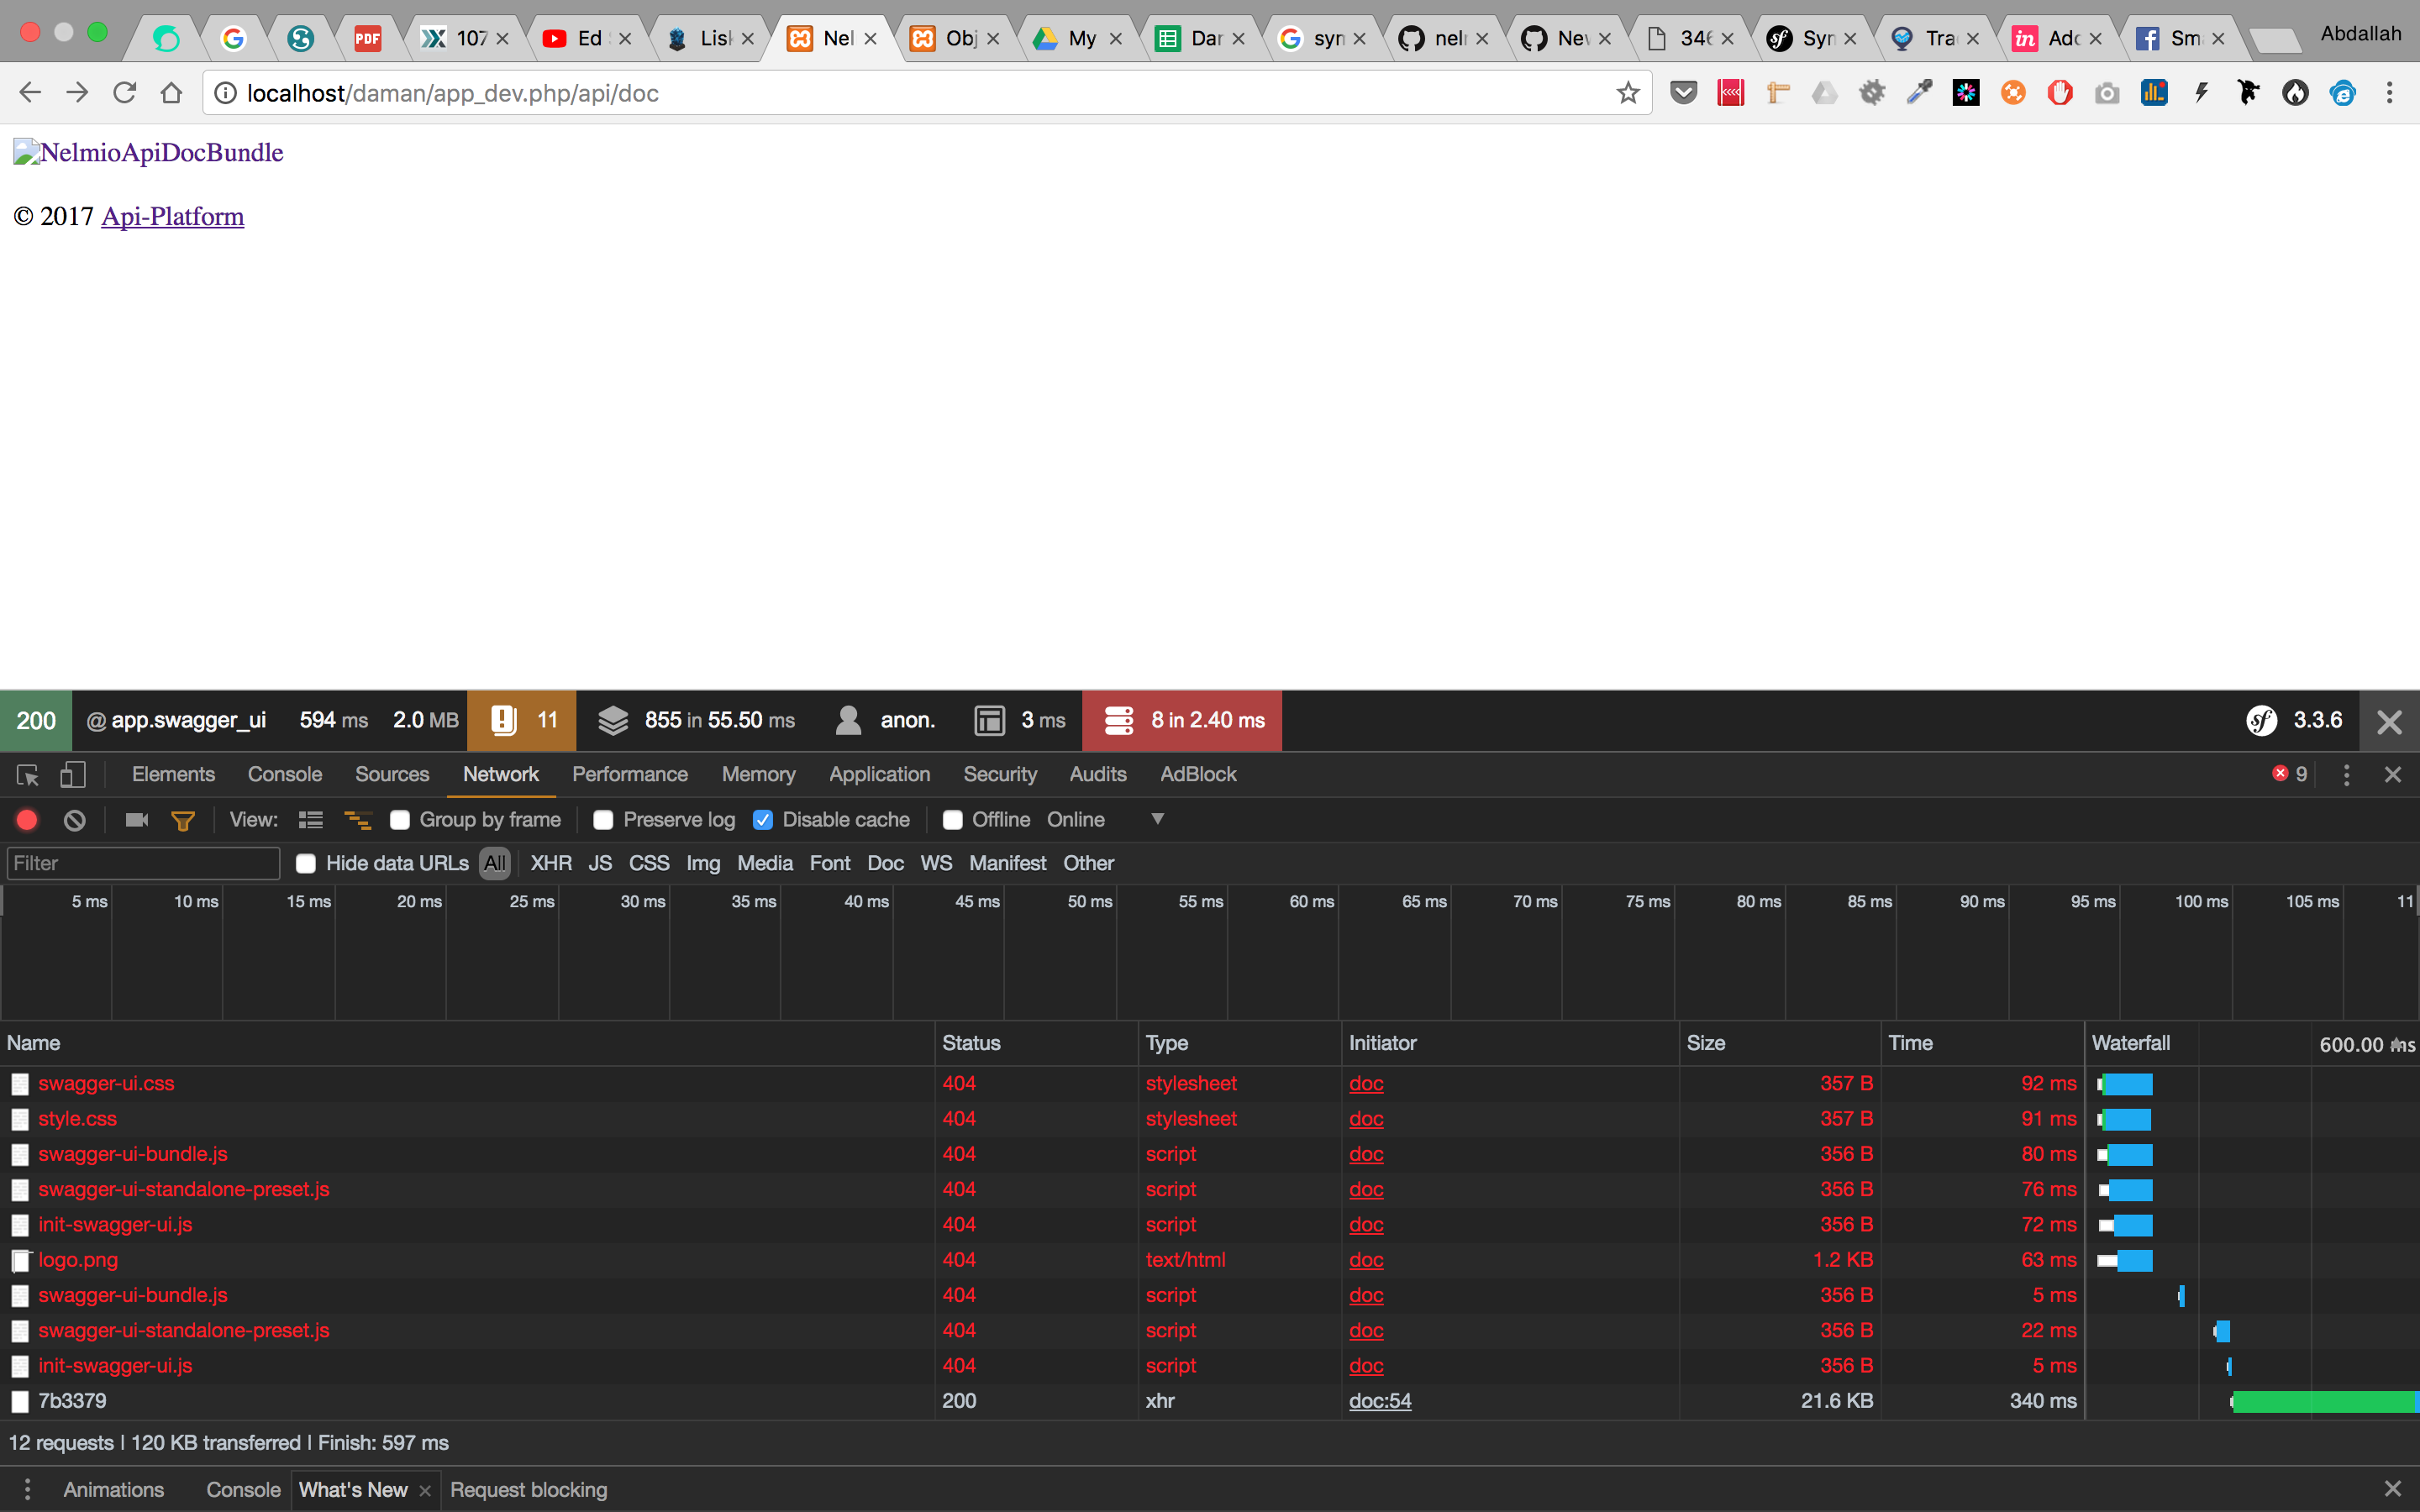Filter requests by Font
Viewport: 2420px width, 1512px height.
830,863
